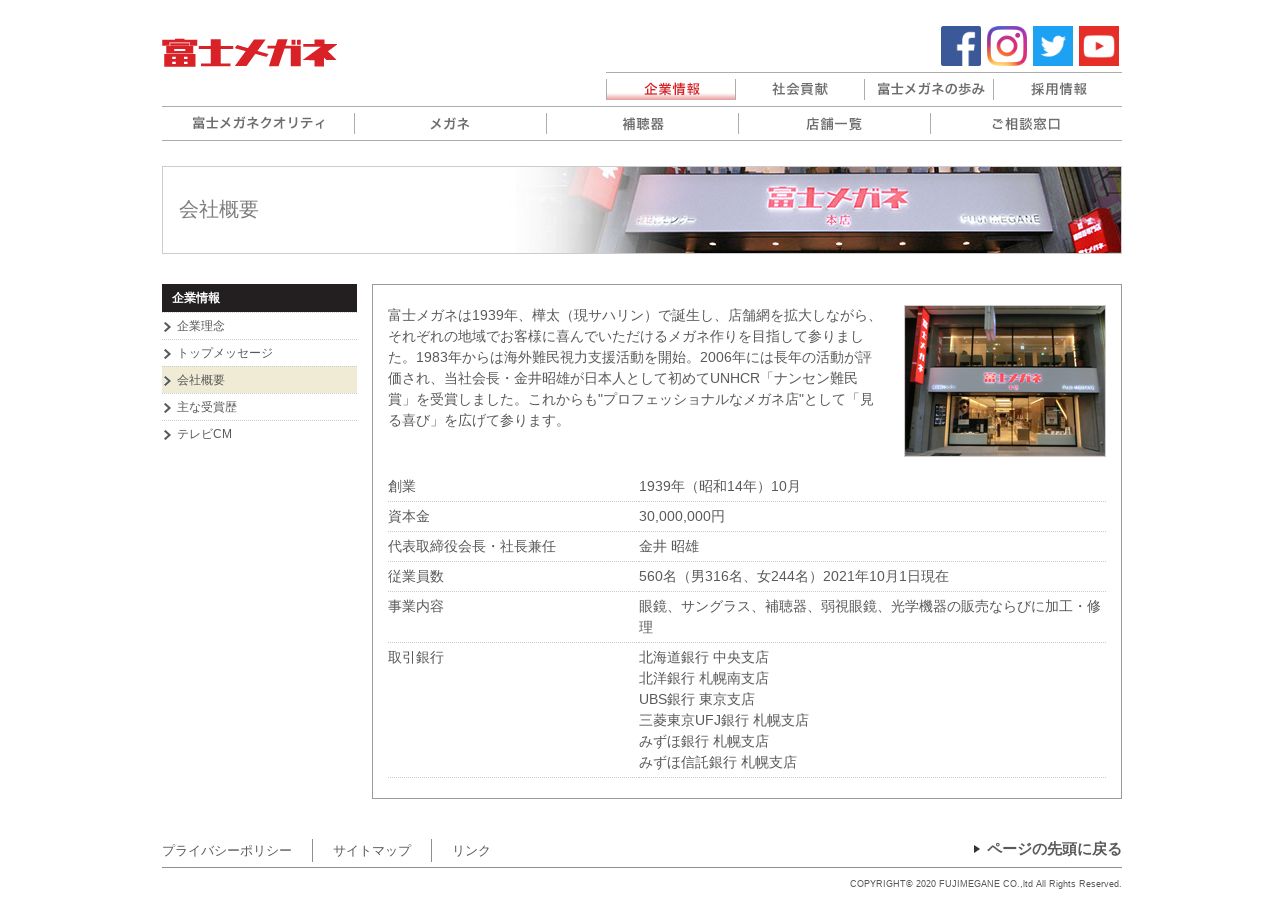The height and width of the screenshot is (901, 1284).
Task: Click the 会社概要 banner storefront image
Action: pos(820,210)
